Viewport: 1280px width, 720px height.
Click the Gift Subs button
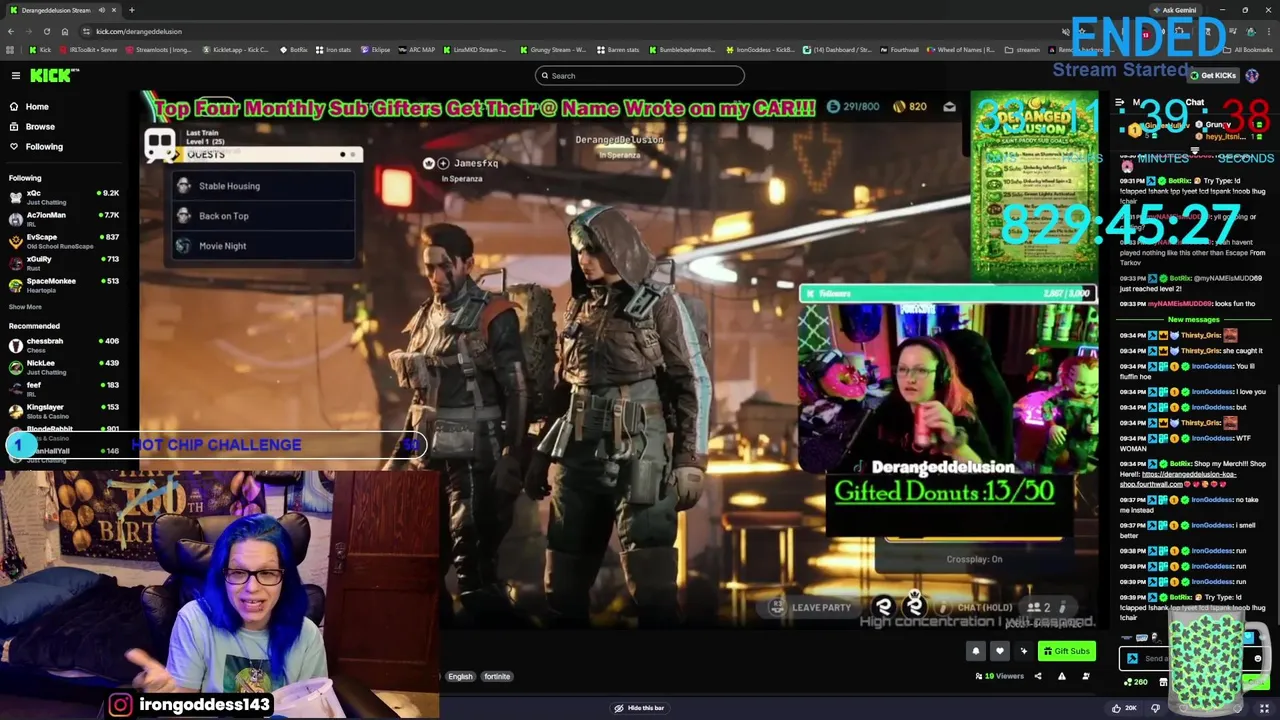(1066, 651)
